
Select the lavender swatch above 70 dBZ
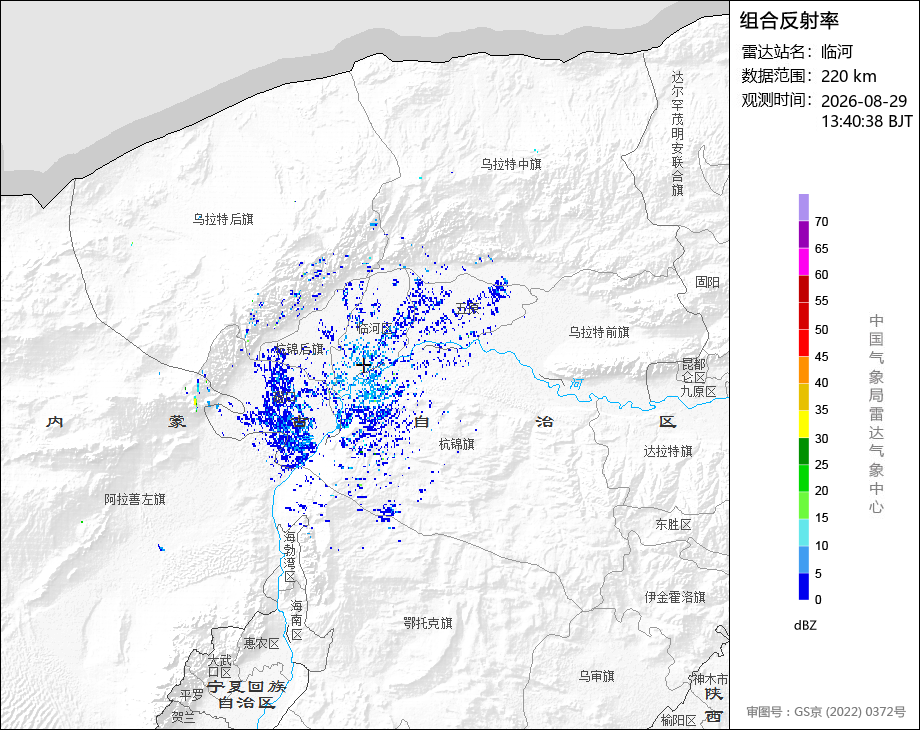[x=804, y=208]
